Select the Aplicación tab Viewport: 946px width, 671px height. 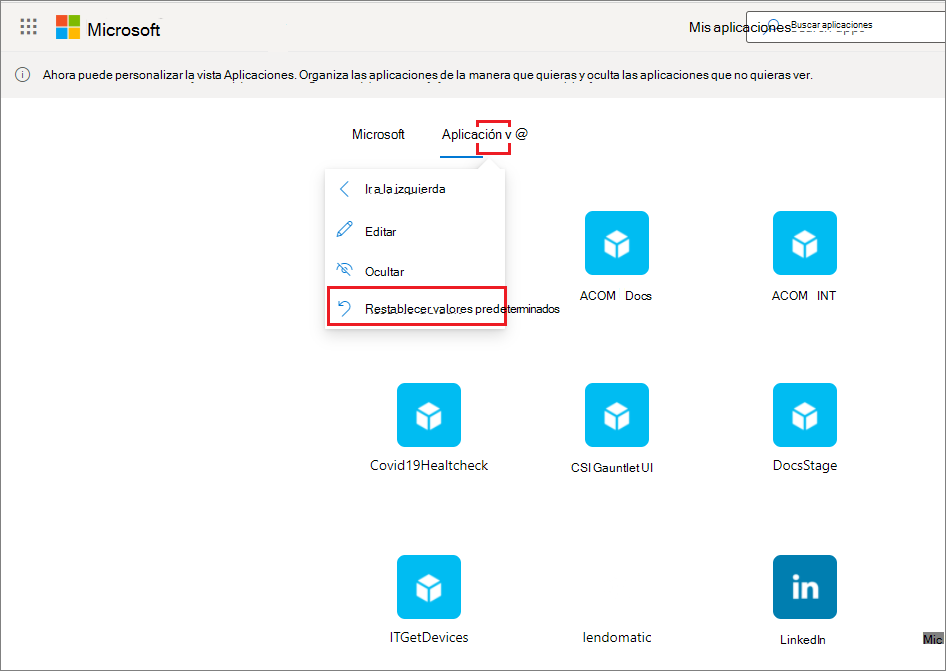(x=471, y=134)
